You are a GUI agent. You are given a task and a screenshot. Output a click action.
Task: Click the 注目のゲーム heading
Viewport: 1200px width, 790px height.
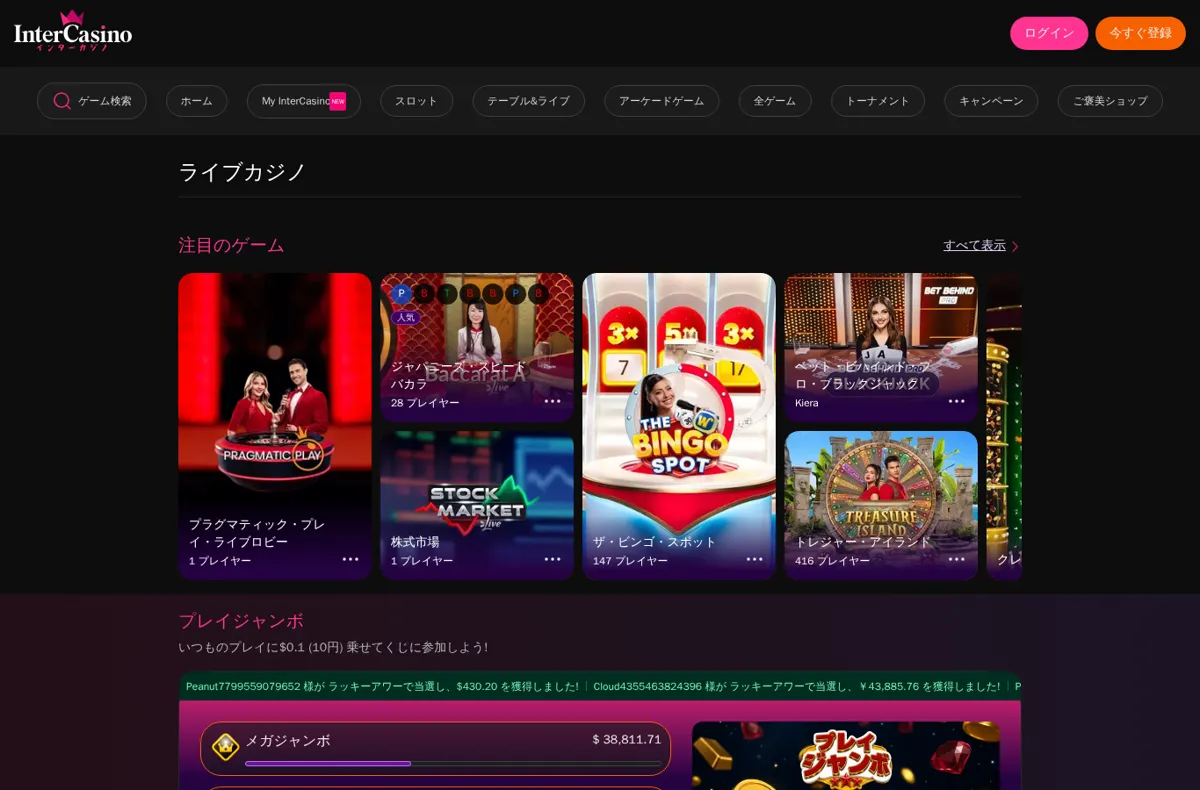point(231,245)
